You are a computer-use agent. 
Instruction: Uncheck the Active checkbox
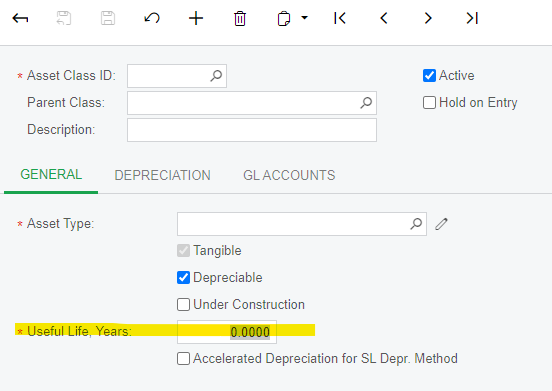[429, 76]
